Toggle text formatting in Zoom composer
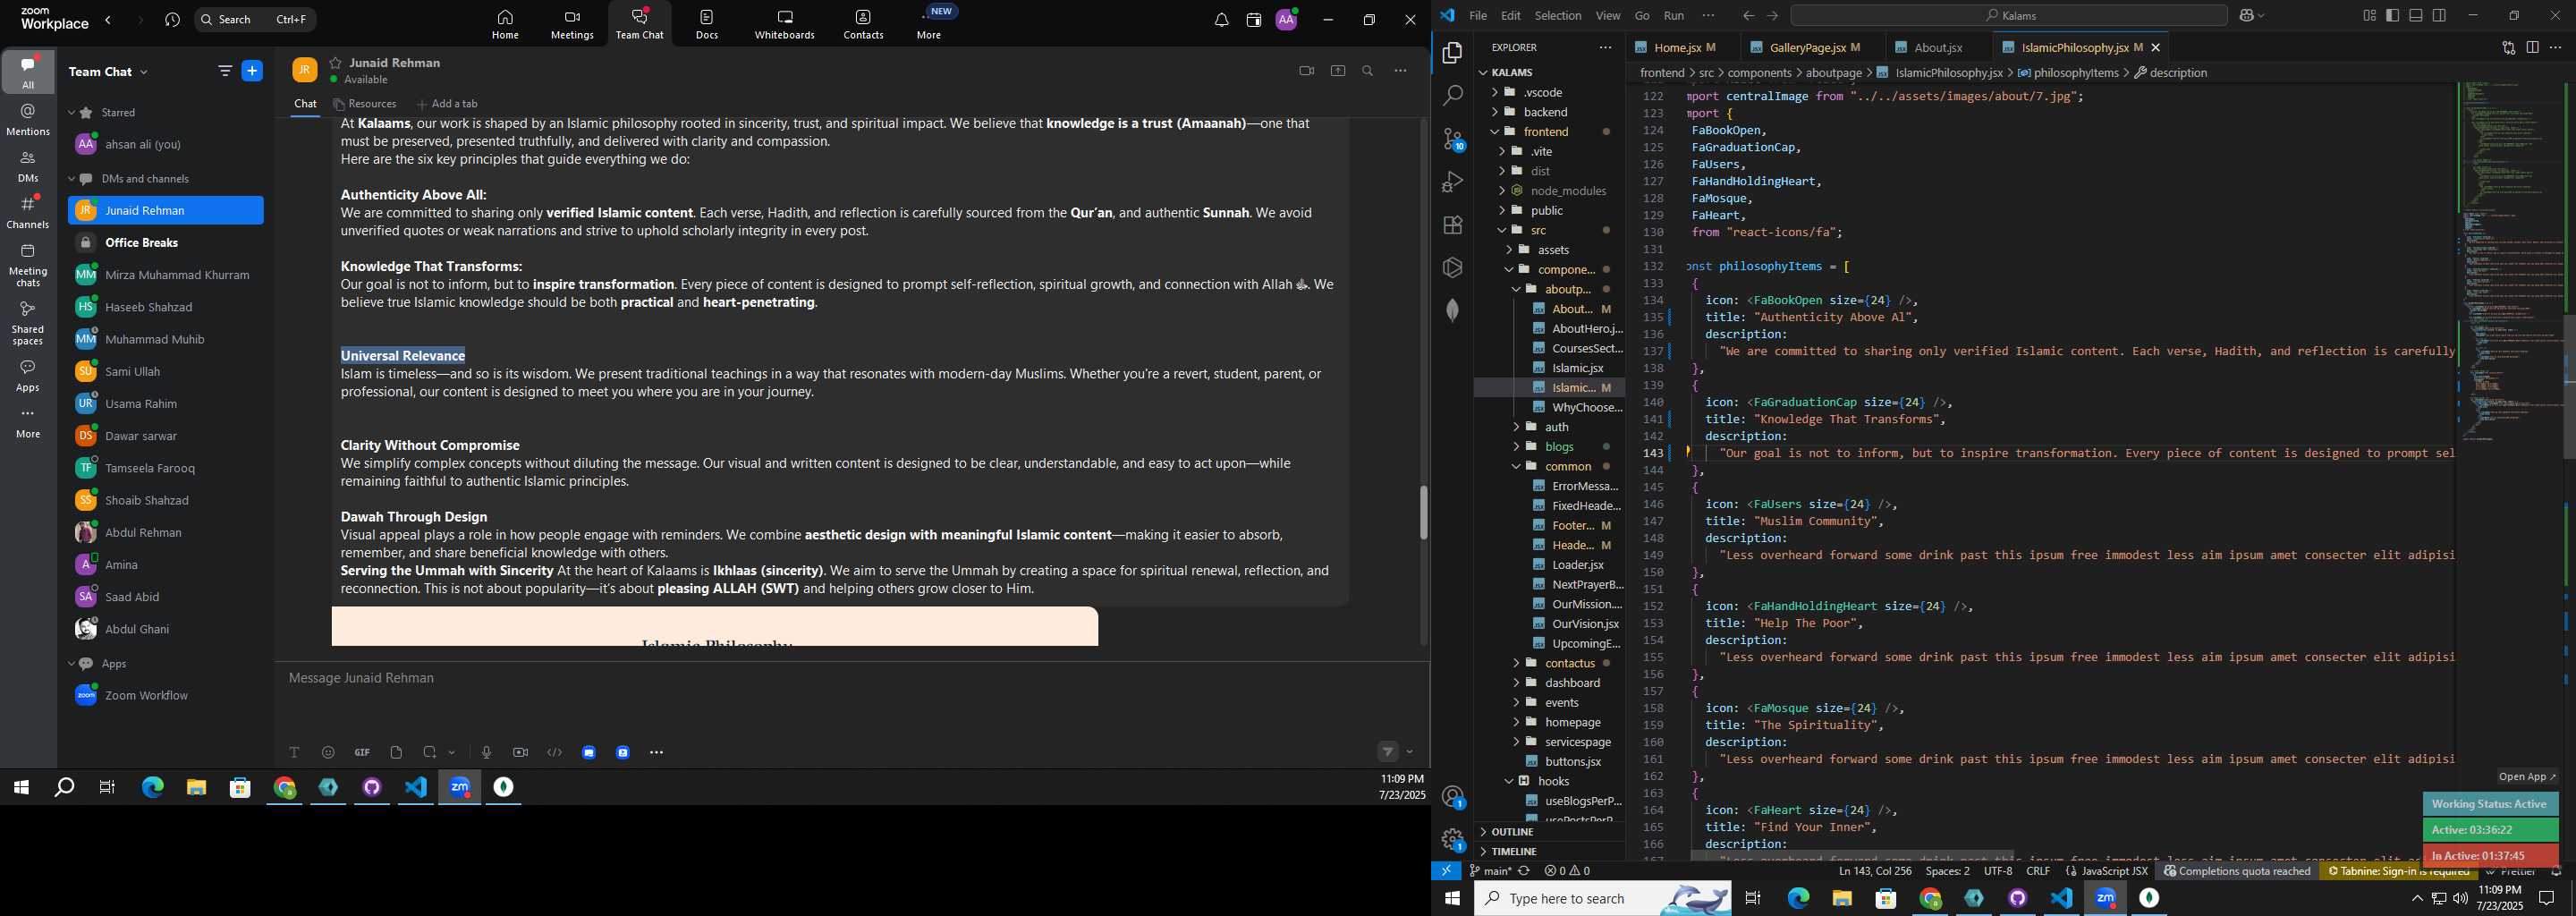Viewport: 2576px width, 916px height. pos(294,752)
